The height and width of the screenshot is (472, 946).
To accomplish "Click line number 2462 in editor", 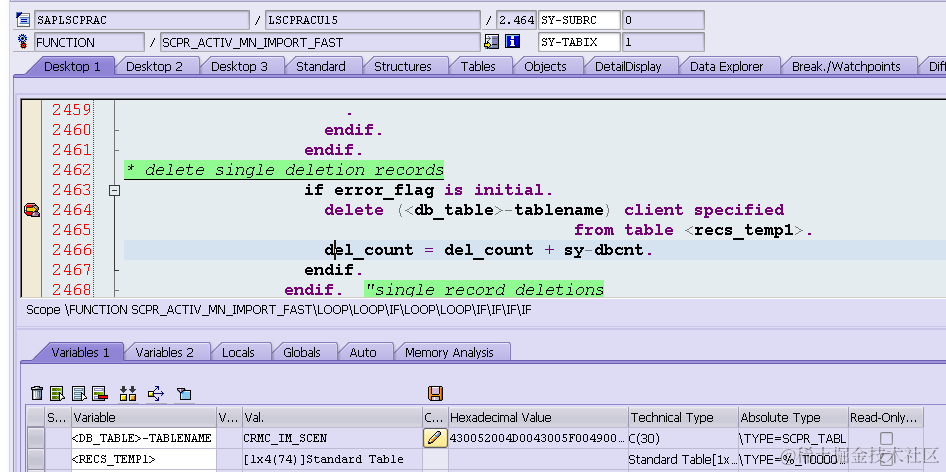I will [71, 170].
